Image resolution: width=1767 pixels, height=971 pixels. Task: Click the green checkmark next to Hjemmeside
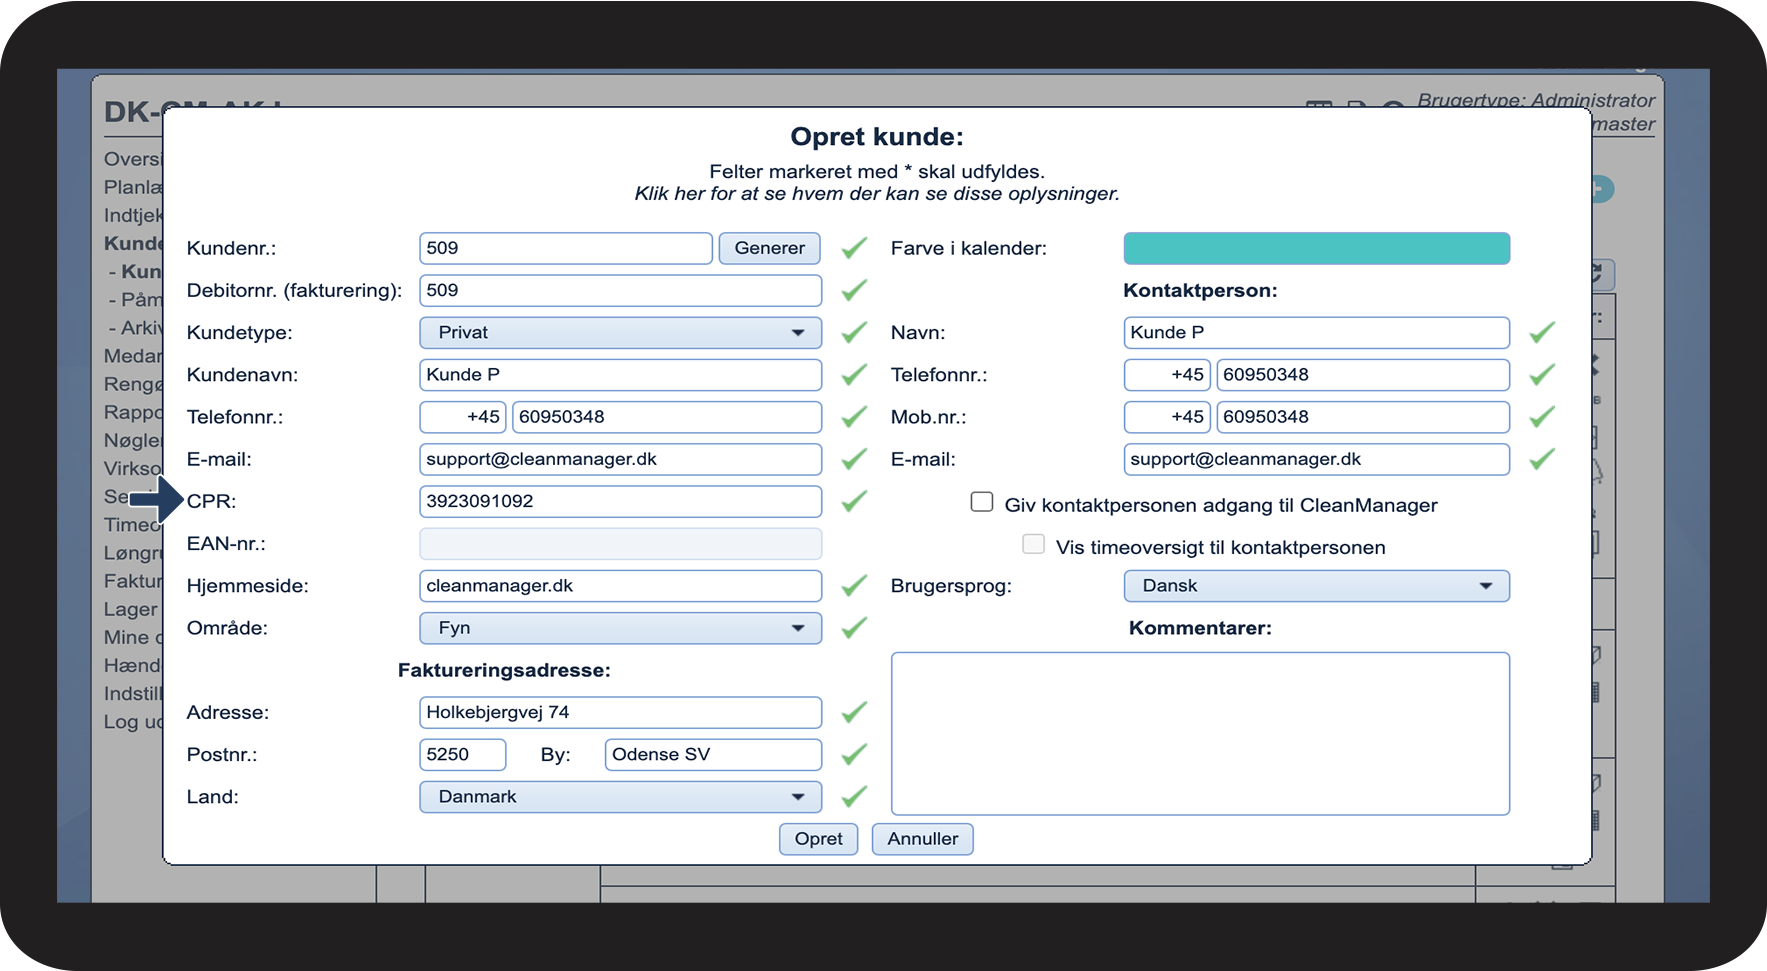pos(853,586)
